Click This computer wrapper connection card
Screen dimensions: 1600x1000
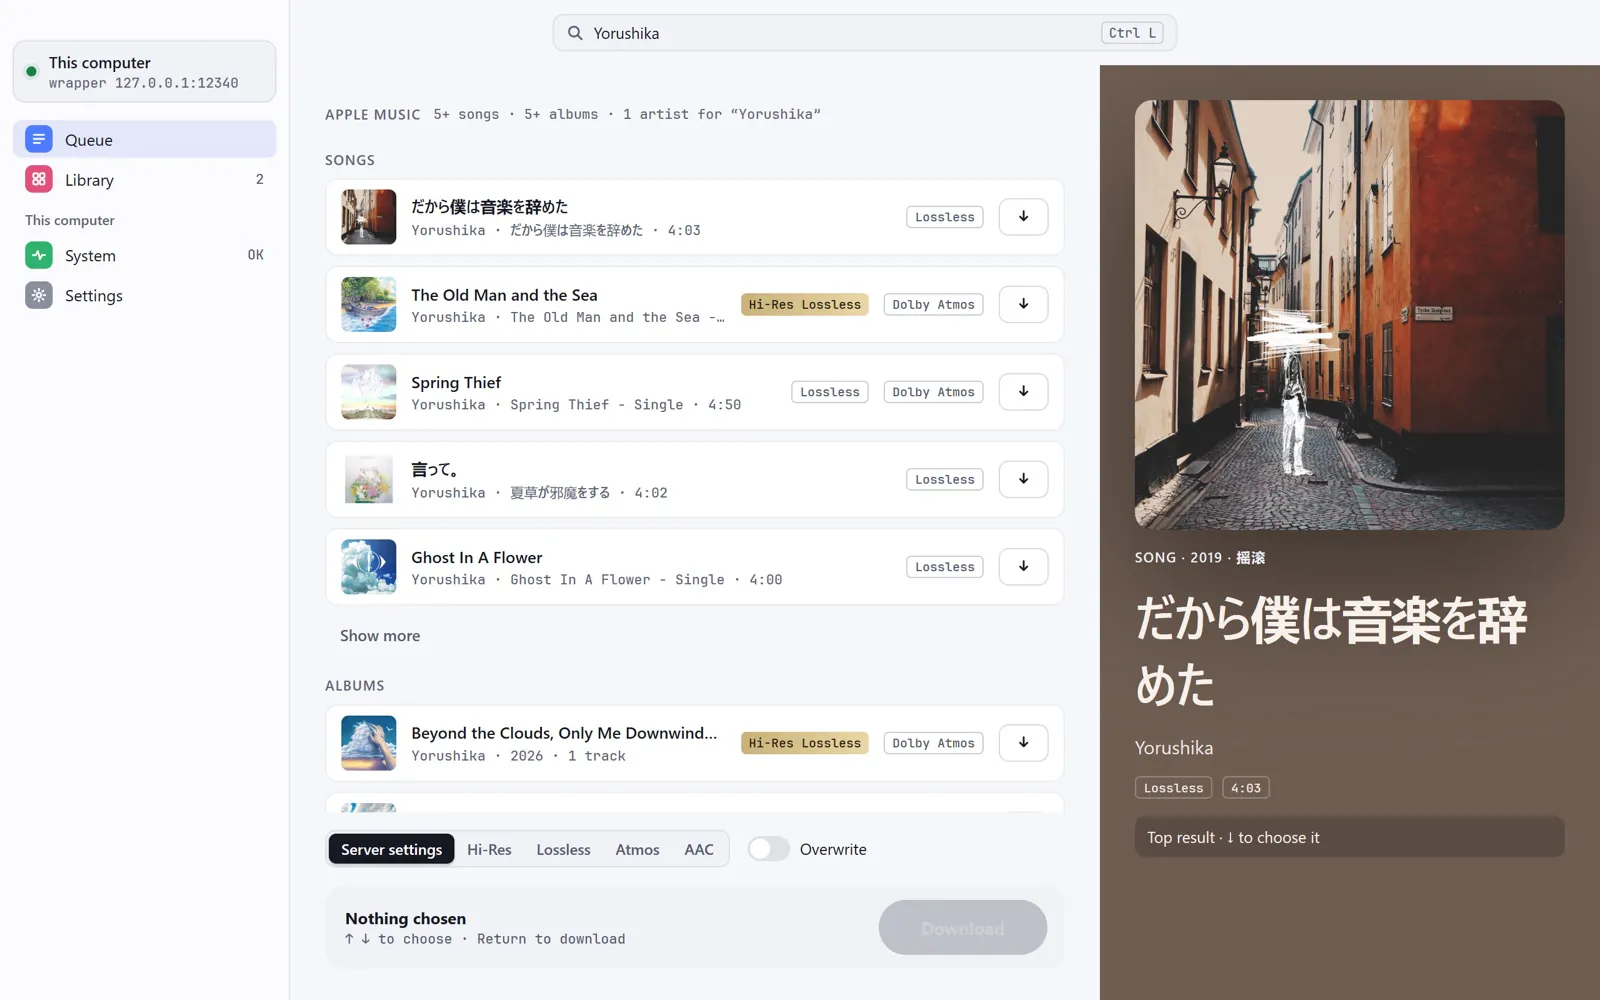point(144,71)
